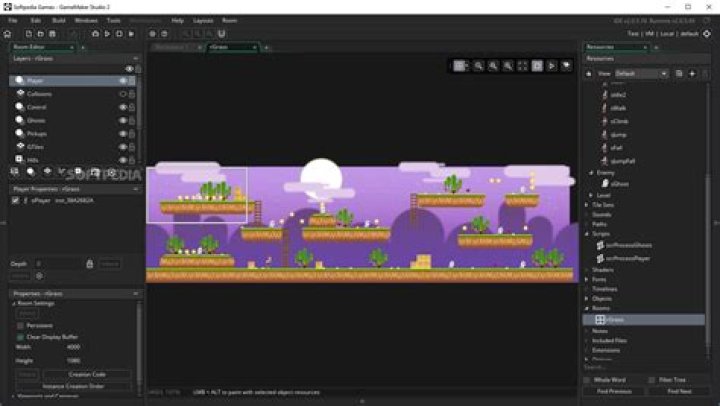Click the Find Next button
This screenshot has width=720, height=406.
pos(679,391)
